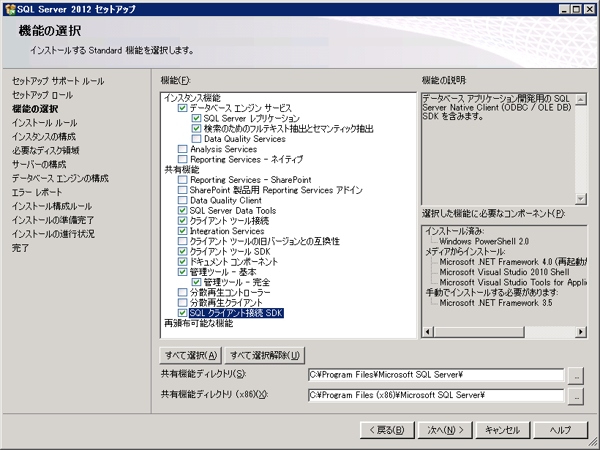Click Microsoft .NET Framework 4.0 entry
Image resolution: width=600 pixels, height=450 pixels.
coord(513,262)
